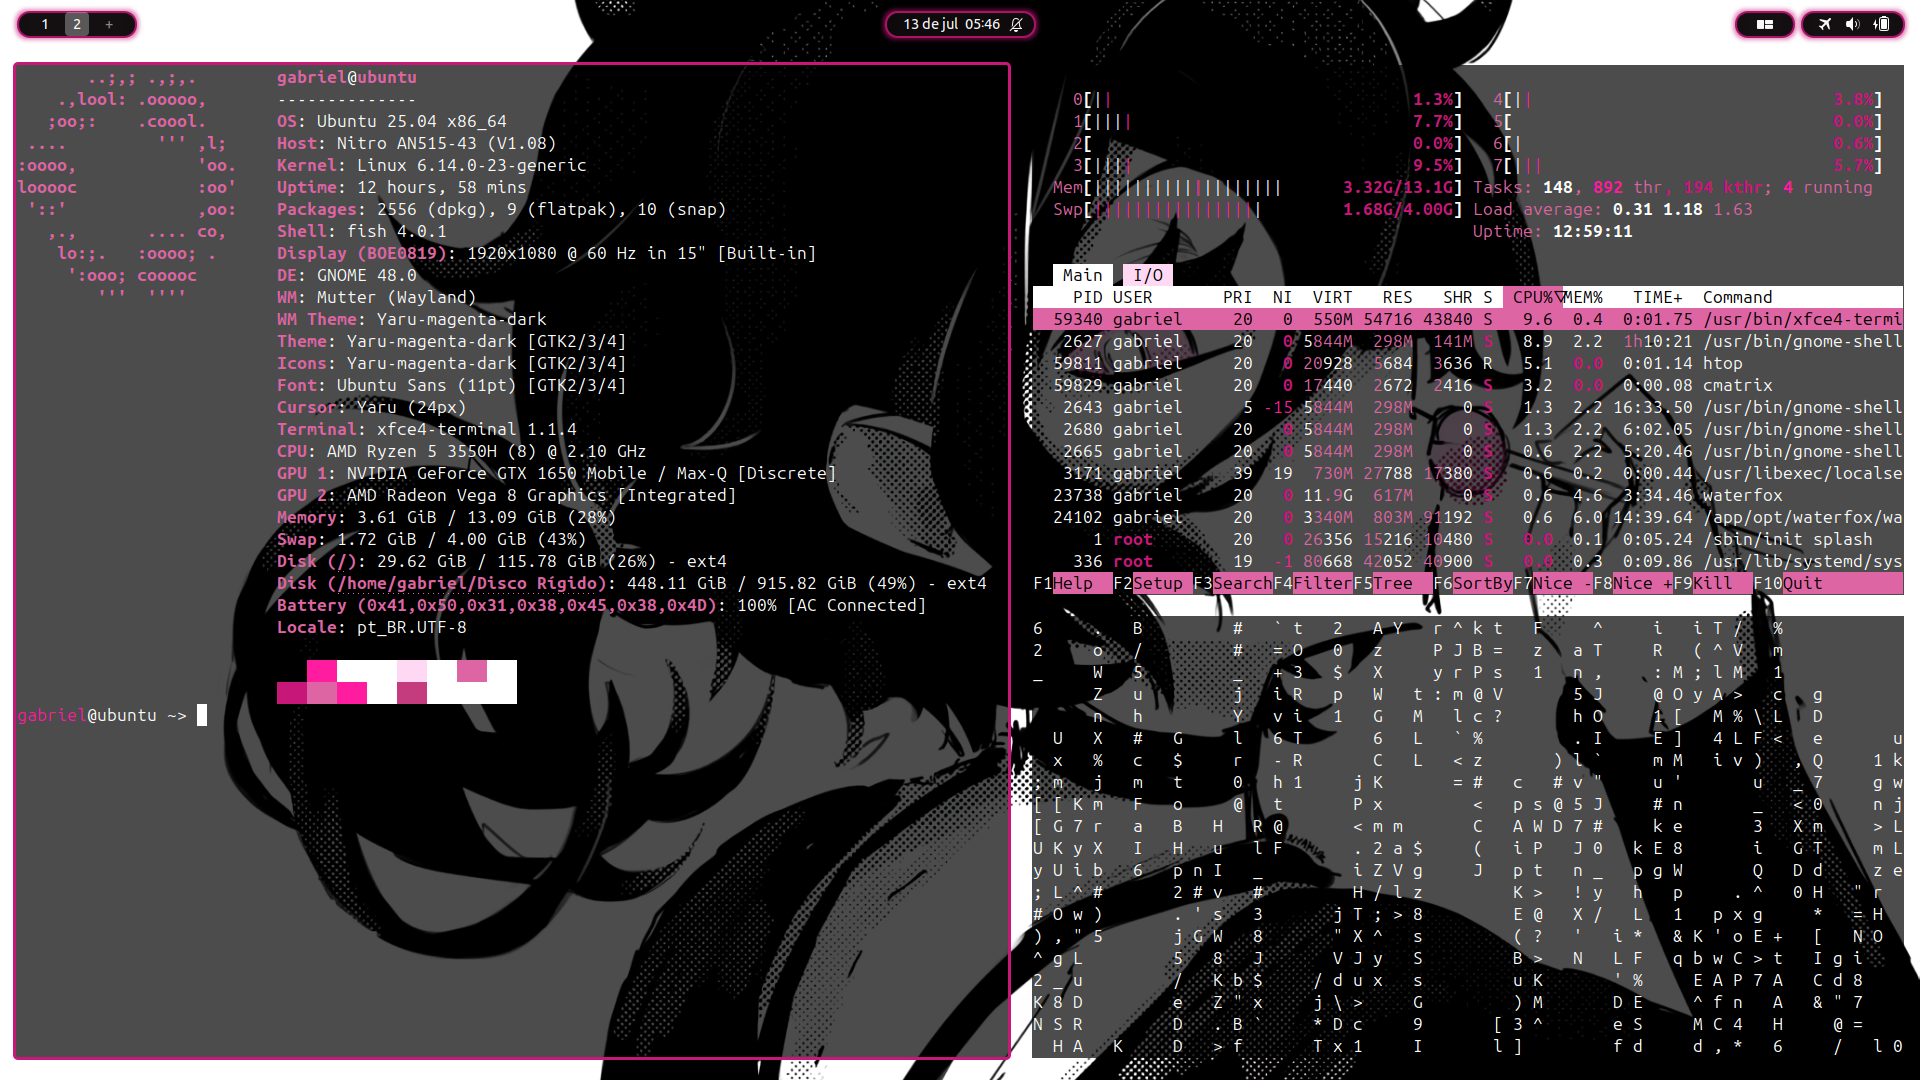Click the Battery 100% AC Connected line

[x=601, y=605]
